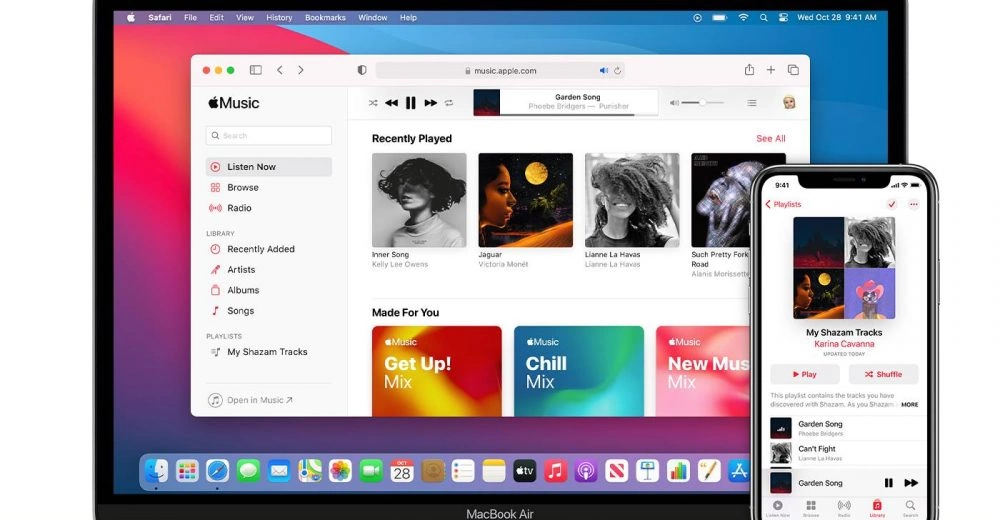Toggle repeat mode in the player

[449, 103]
